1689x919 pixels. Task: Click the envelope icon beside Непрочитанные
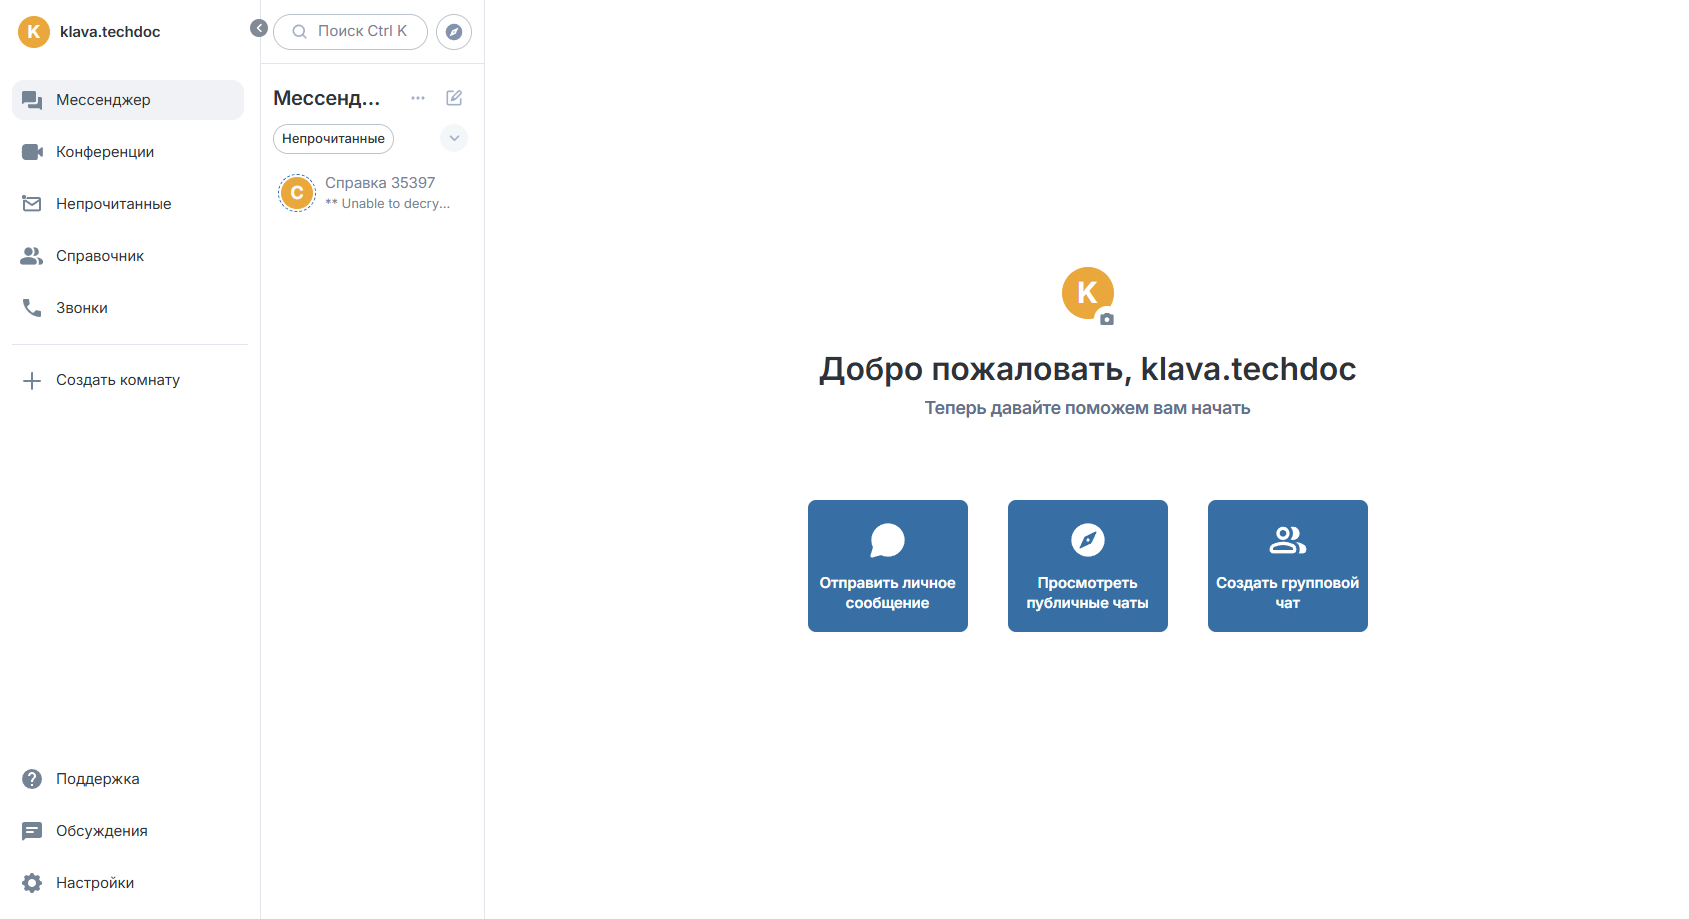click(x=32, y=204)
